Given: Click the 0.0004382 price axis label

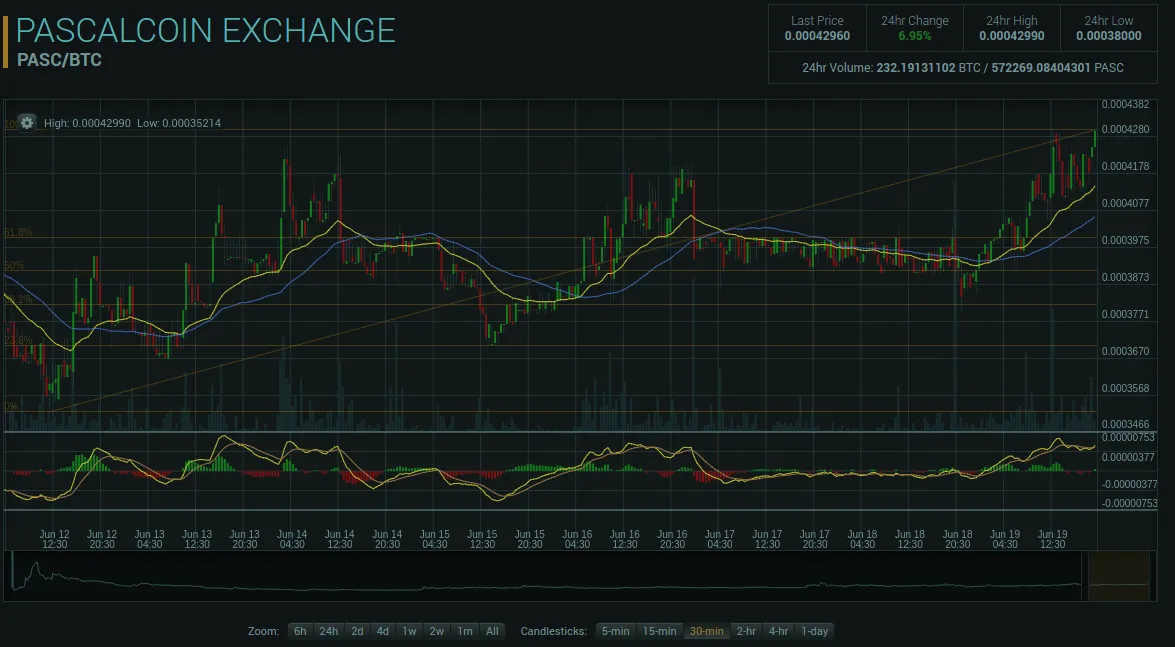Looking at the screenshot, I should pyautogui.click(x=1125, y=104).
